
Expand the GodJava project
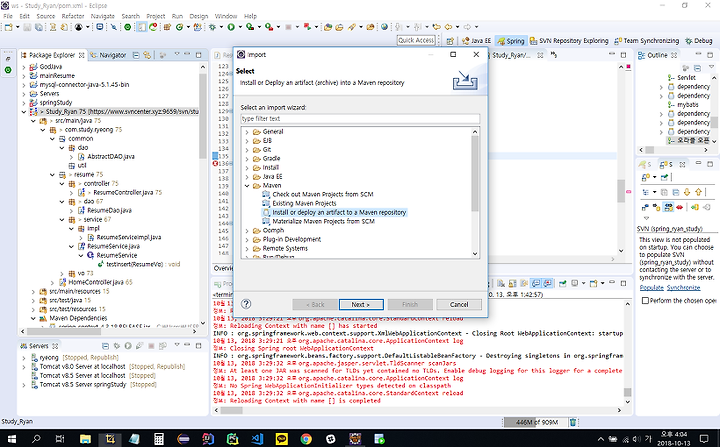pos(24,67)
